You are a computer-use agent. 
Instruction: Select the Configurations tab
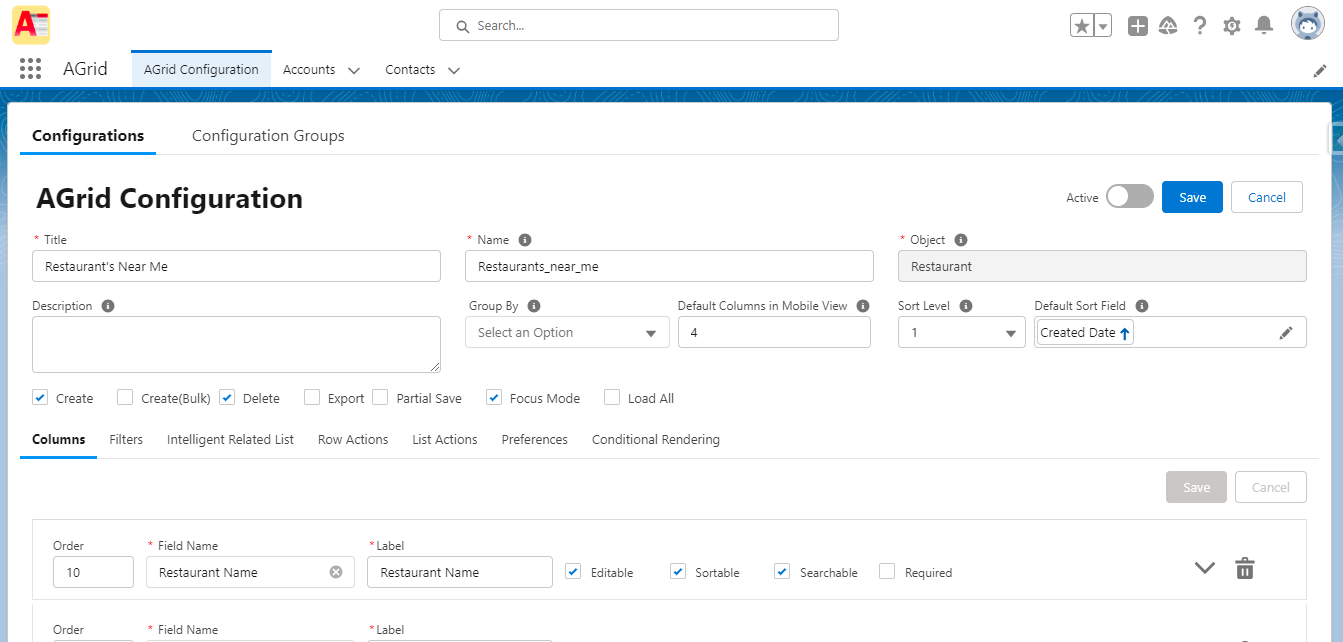point(88,136)
